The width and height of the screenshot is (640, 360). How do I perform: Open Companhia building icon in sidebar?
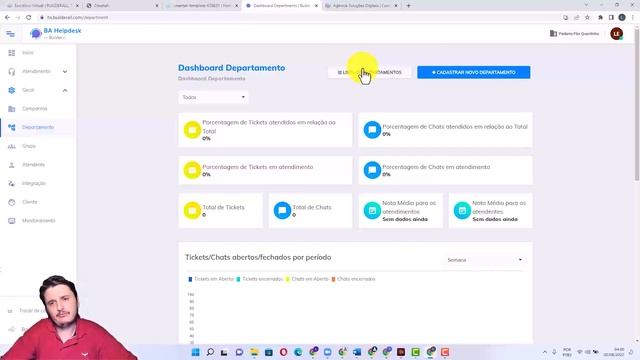coord(12,109)
